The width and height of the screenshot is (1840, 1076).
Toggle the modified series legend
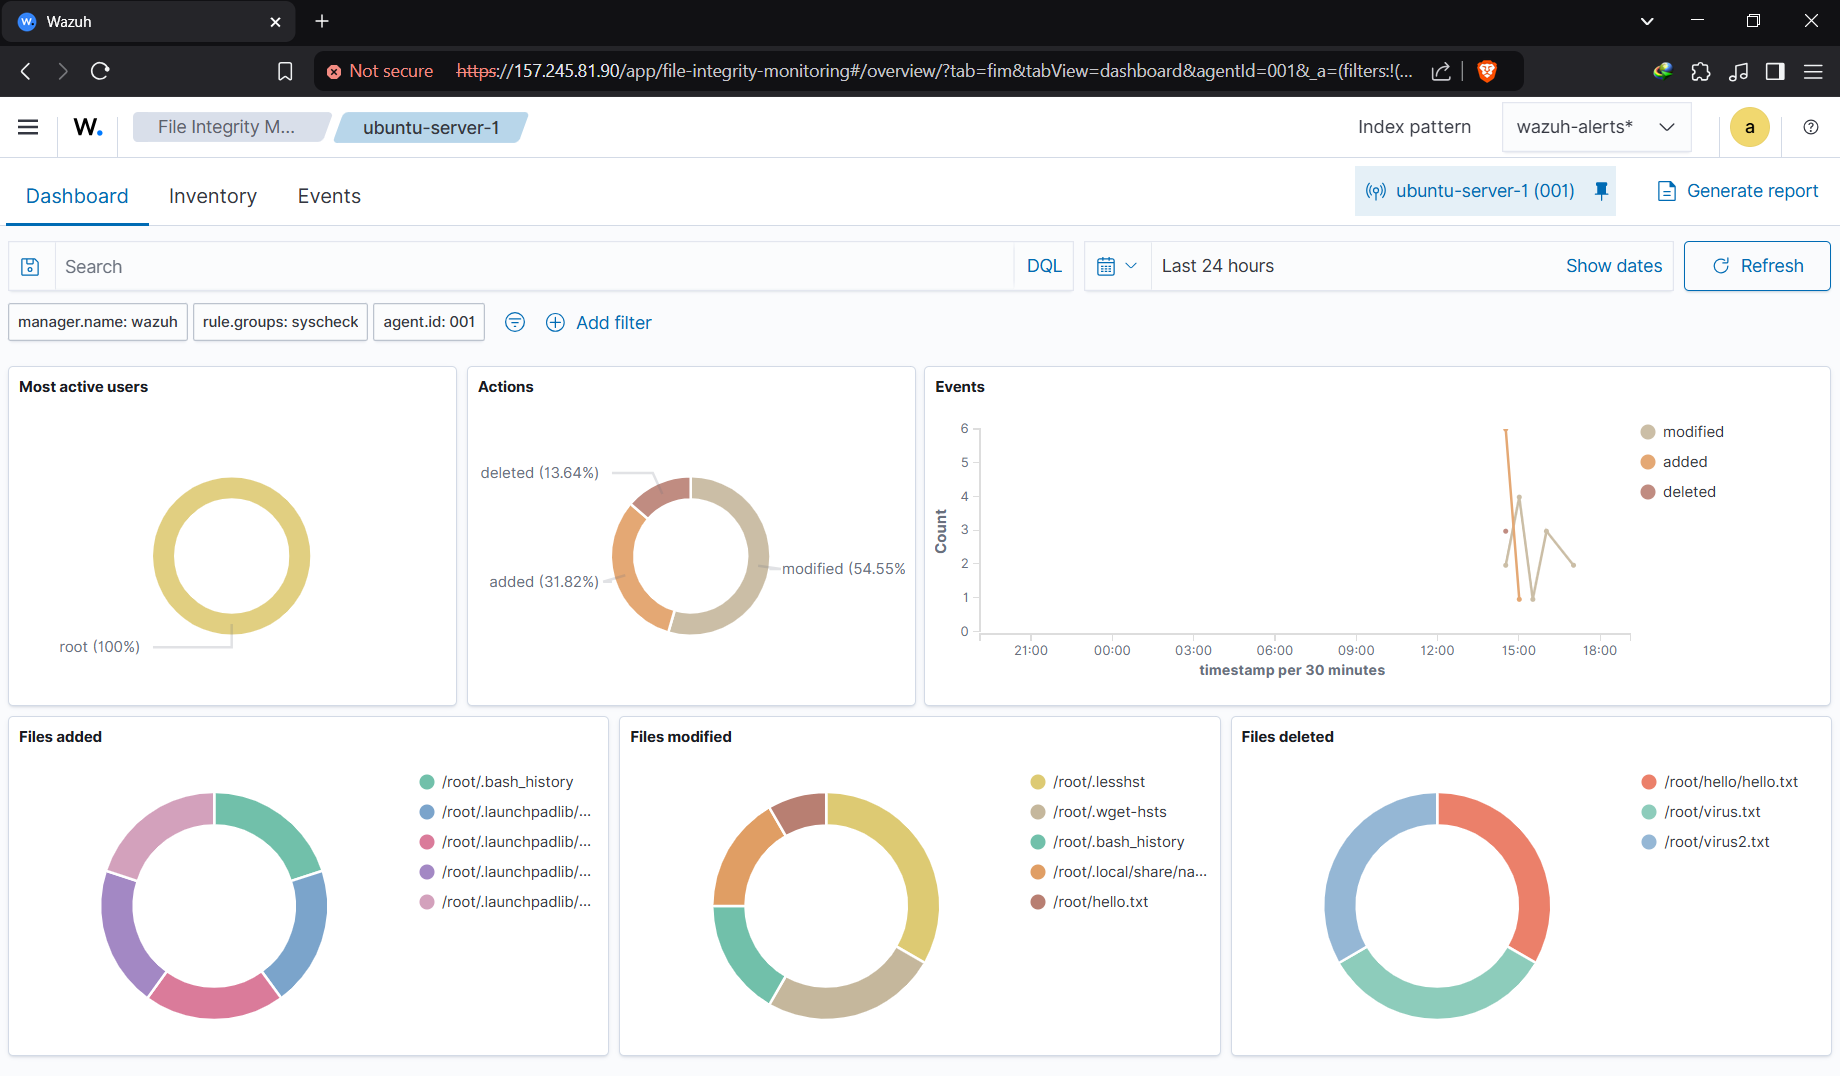coord(1683,432)
